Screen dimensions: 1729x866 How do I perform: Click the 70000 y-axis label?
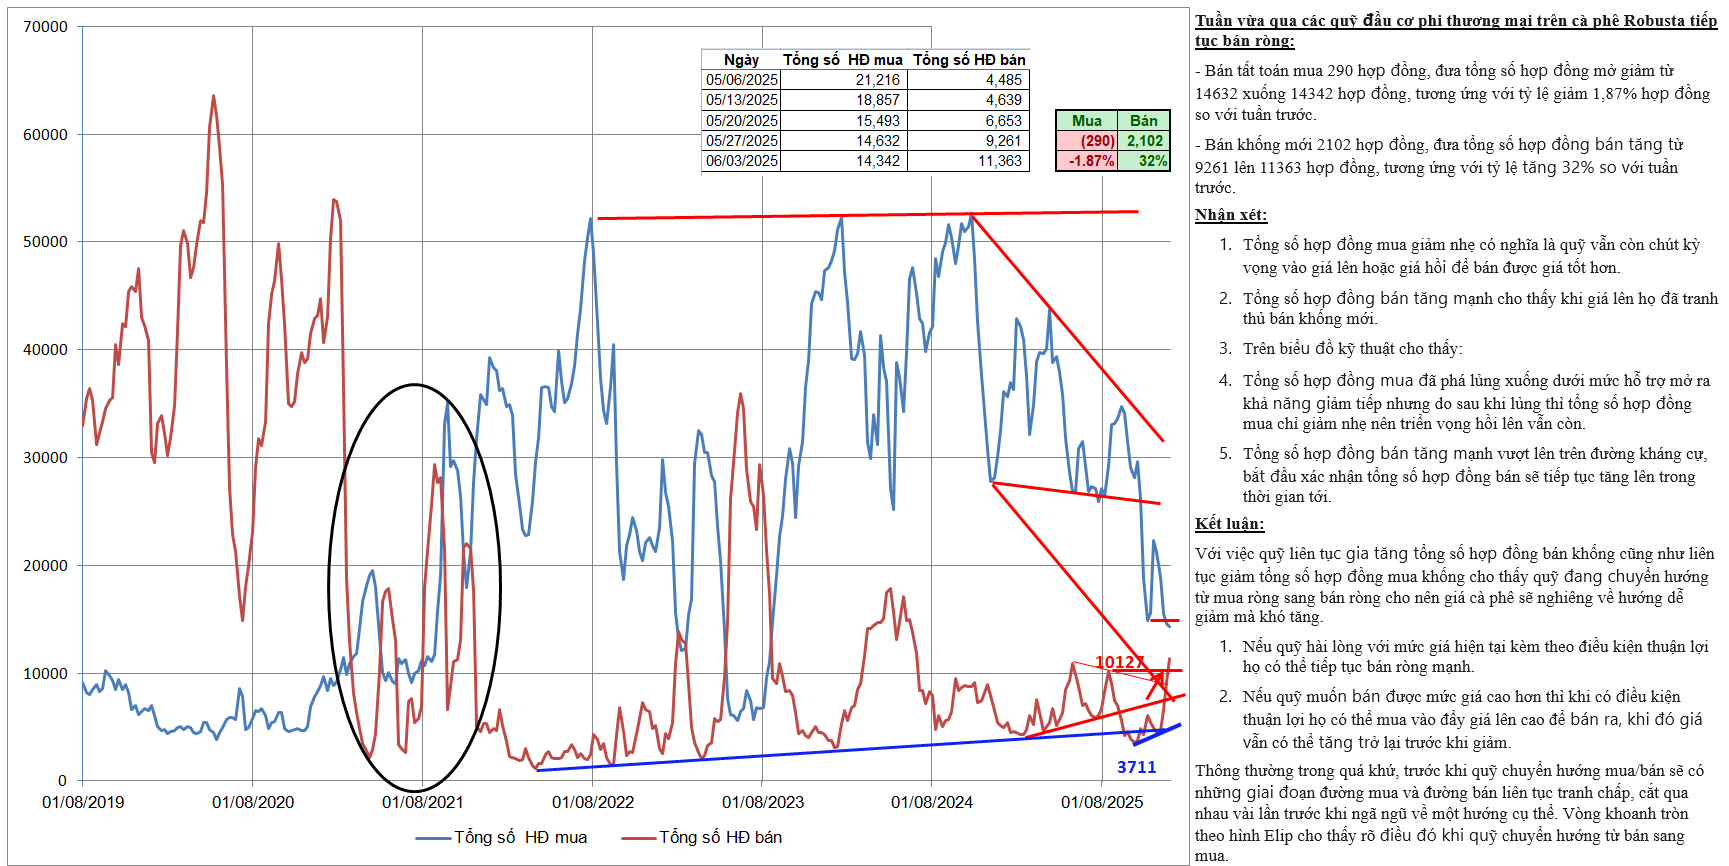tap(45, 27)
